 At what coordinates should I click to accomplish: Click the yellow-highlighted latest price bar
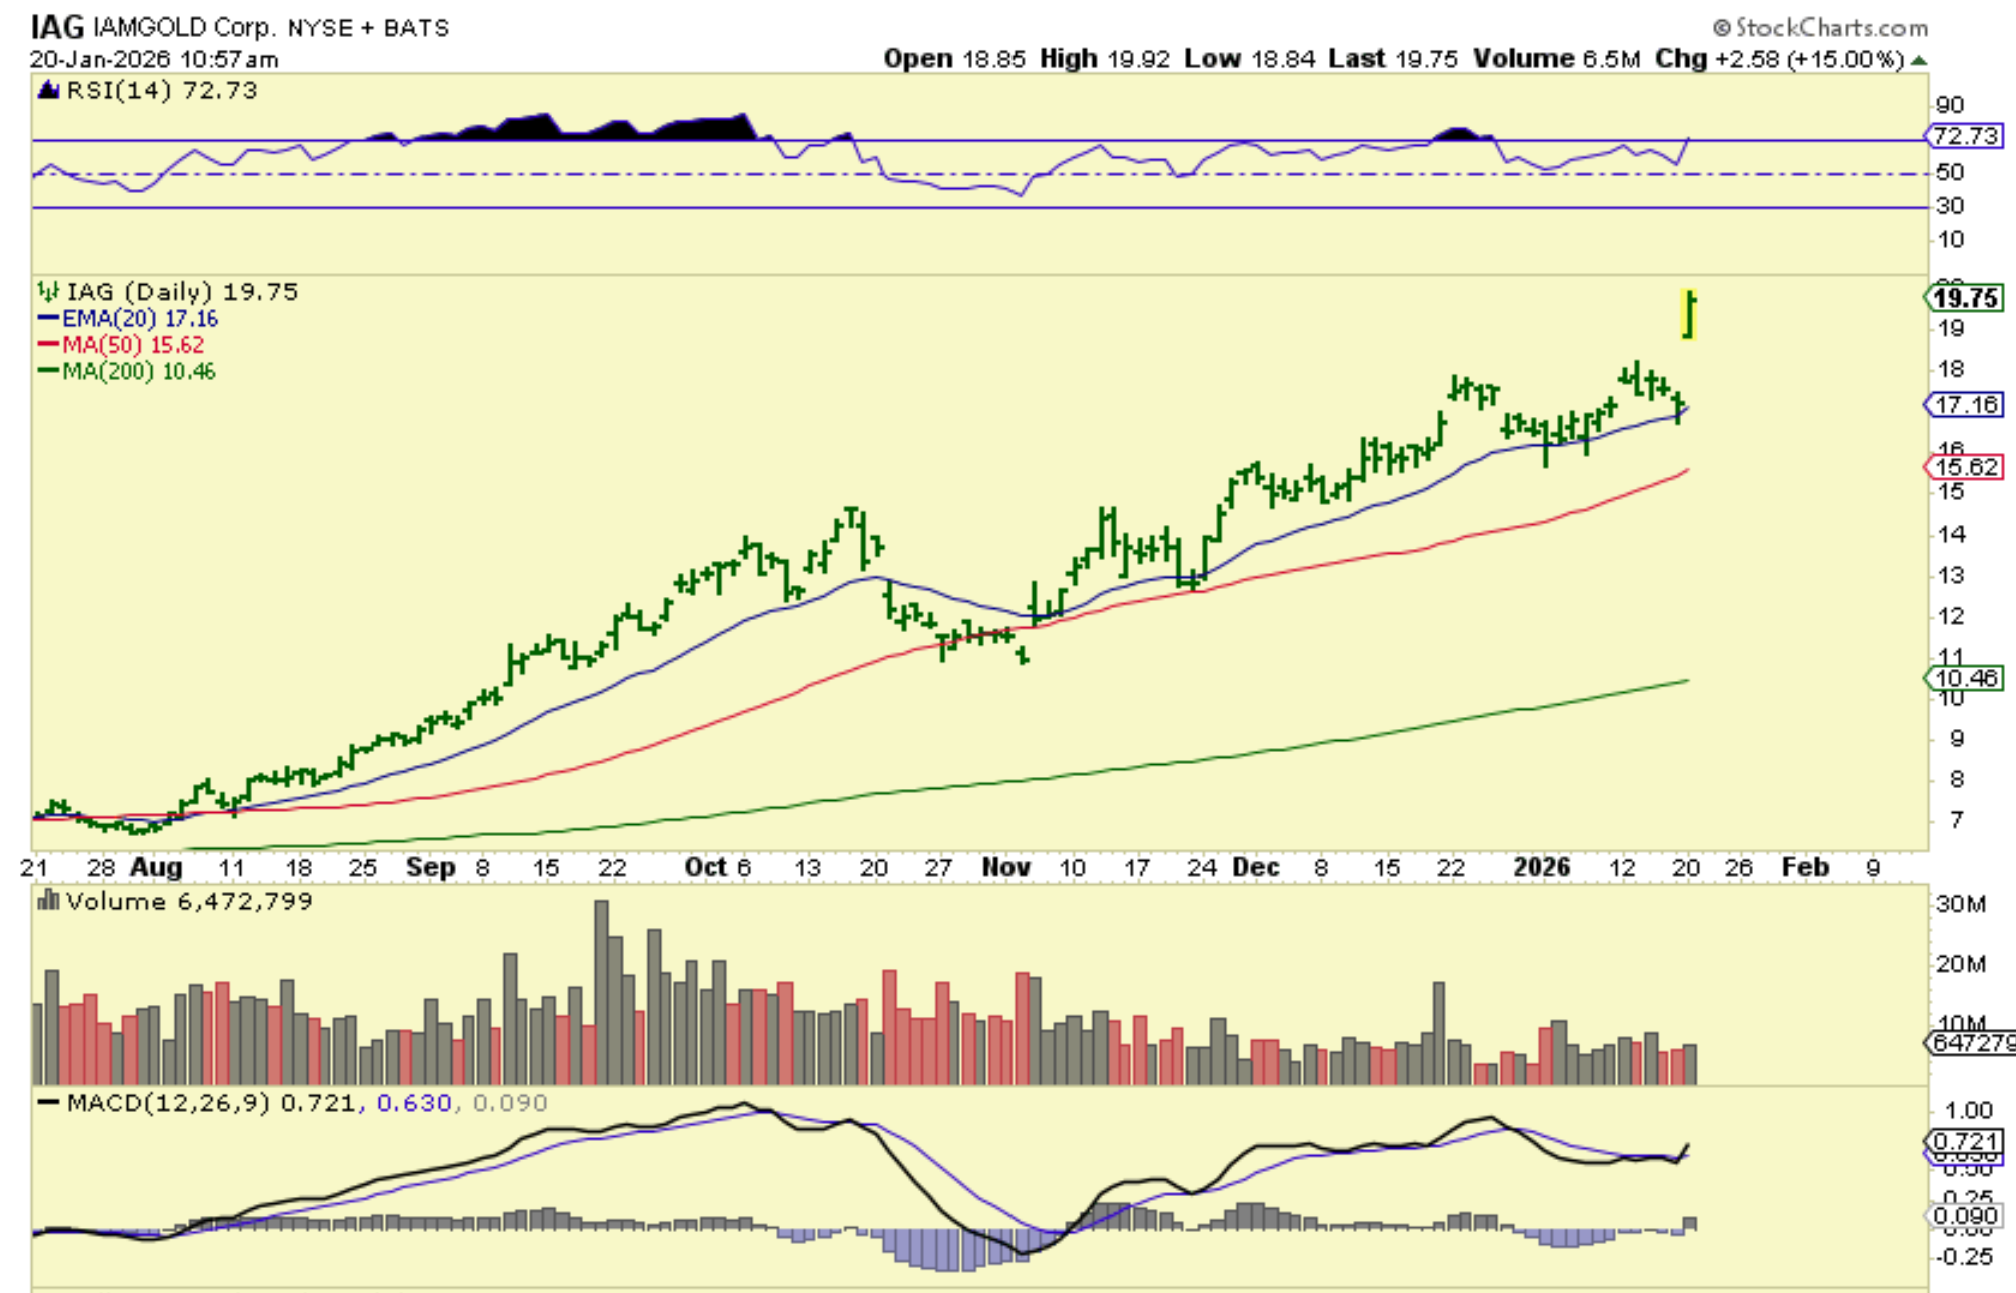[x=1689, y=314]
